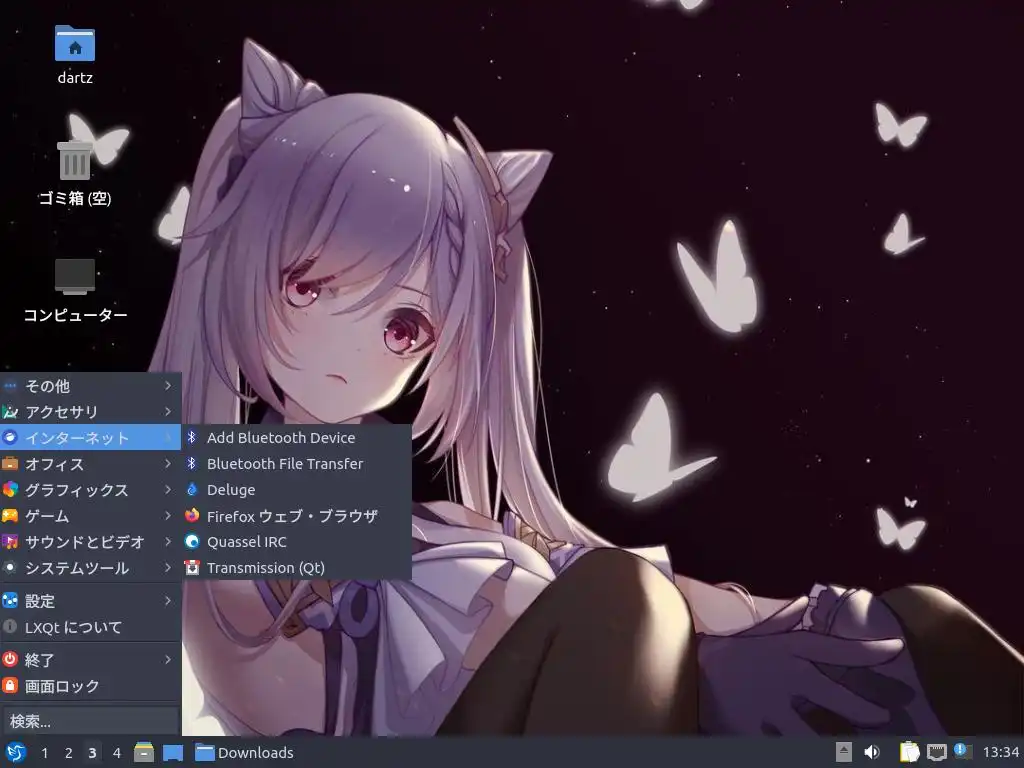Open the update notifier tray icon
1024x768 pixels.
[963, 752]
